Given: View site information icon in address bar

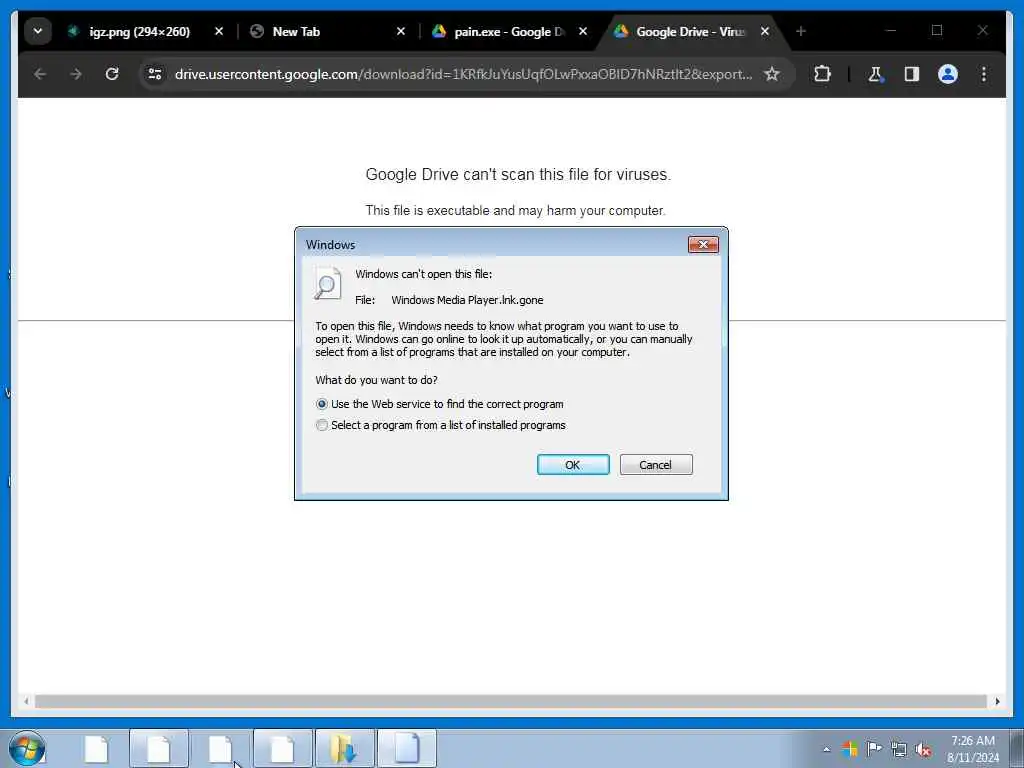Looking at the screenshot, I should click(155, 74).
